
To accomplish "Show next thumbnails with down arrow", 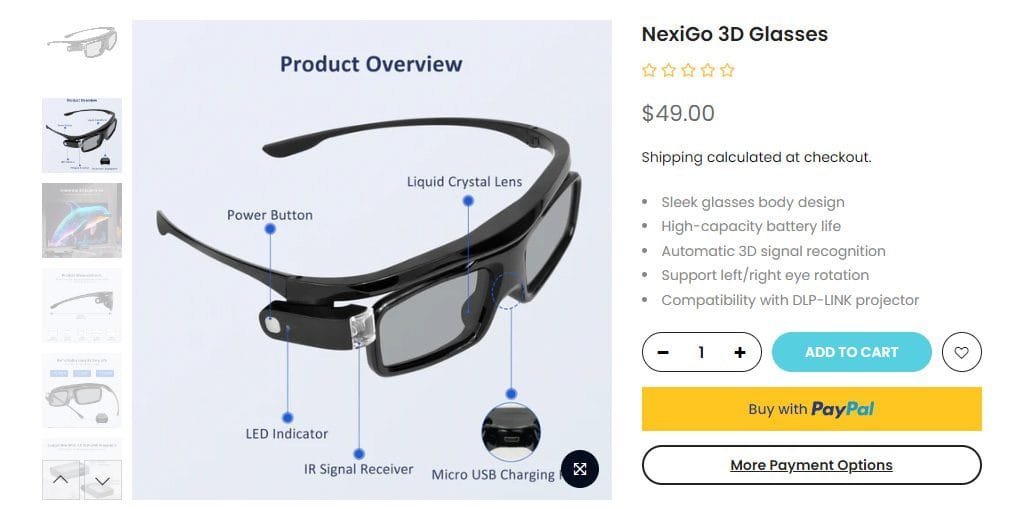I will (x=102, y=480).
